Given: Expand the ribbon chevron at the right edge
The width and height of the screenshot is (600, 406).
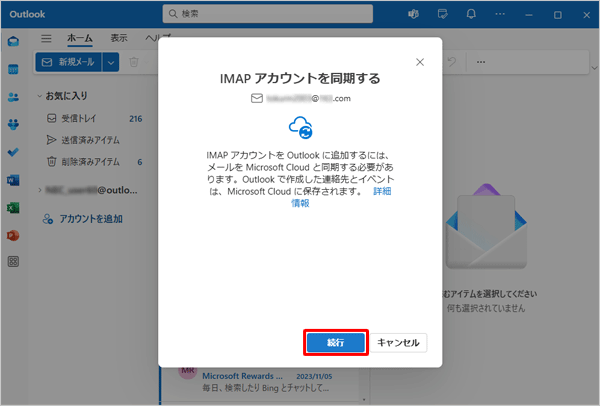Looking at the screenshot, I should (x=594, y=68).
